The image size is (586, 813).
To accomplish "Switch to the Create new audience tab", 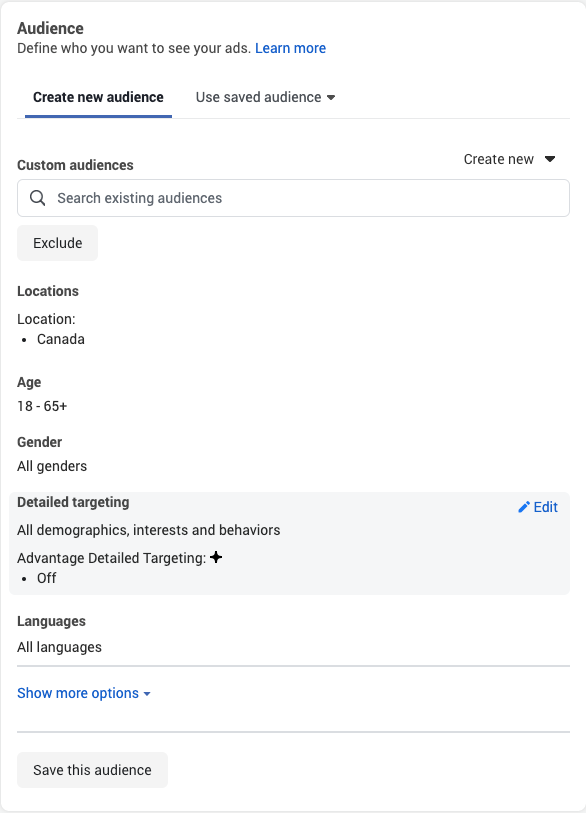I will [98, 97].
